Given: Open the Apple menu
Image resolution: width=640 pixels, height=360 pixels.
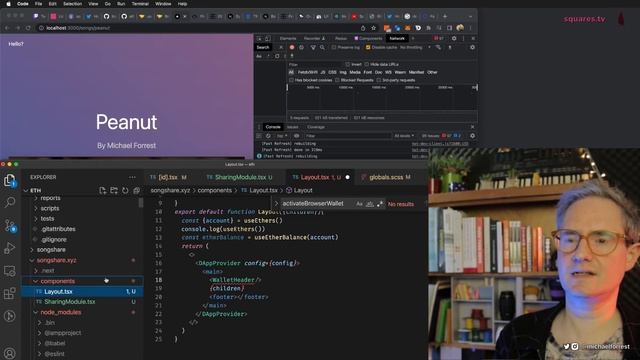Looking at the screenshot, I should [8, 4].
